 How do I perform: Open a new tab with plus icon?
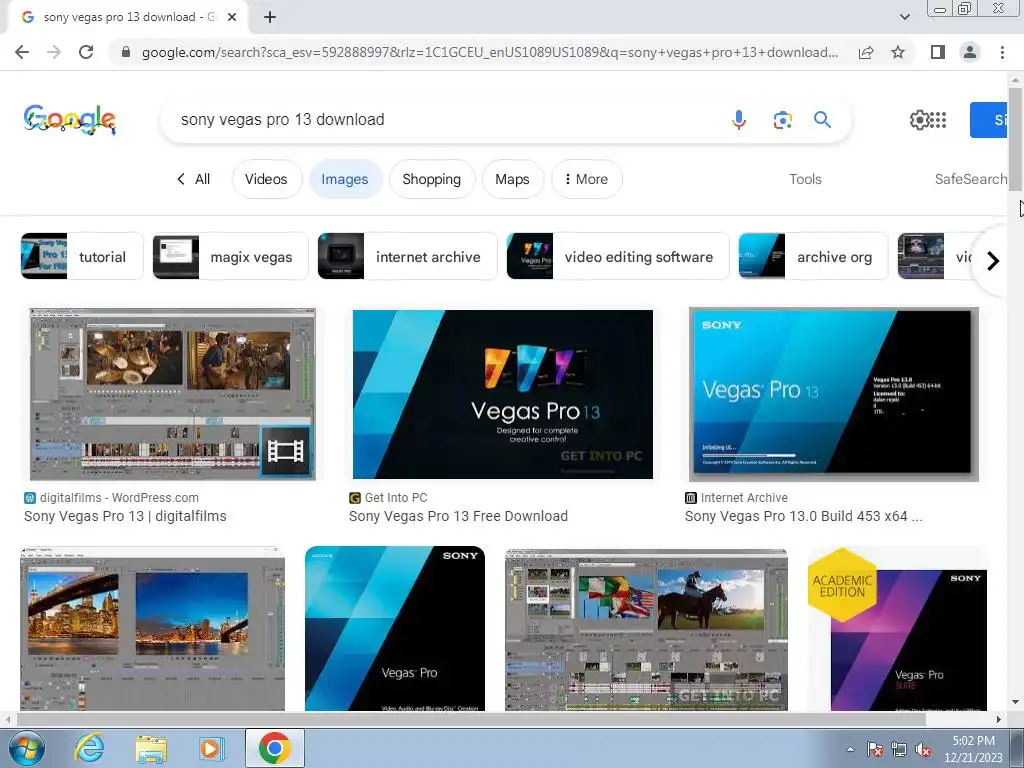270,18
